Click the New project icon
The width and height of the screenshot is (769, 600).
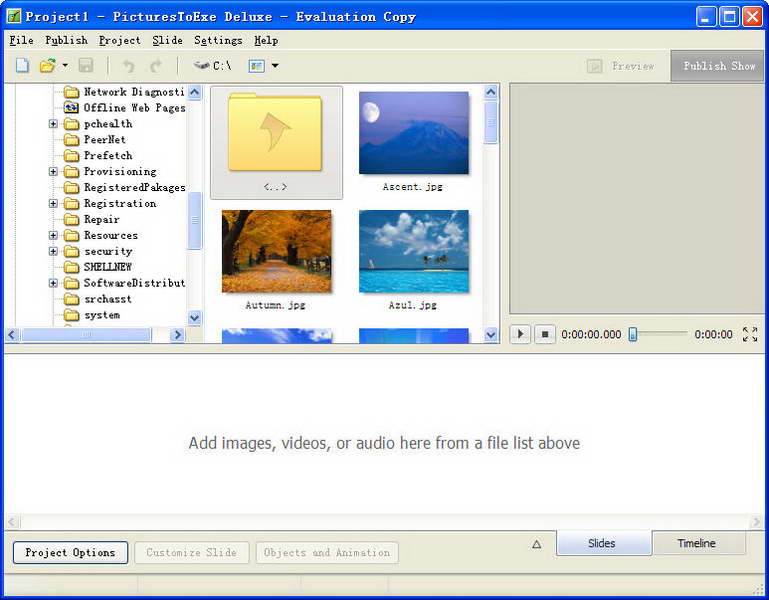point(22,66)
